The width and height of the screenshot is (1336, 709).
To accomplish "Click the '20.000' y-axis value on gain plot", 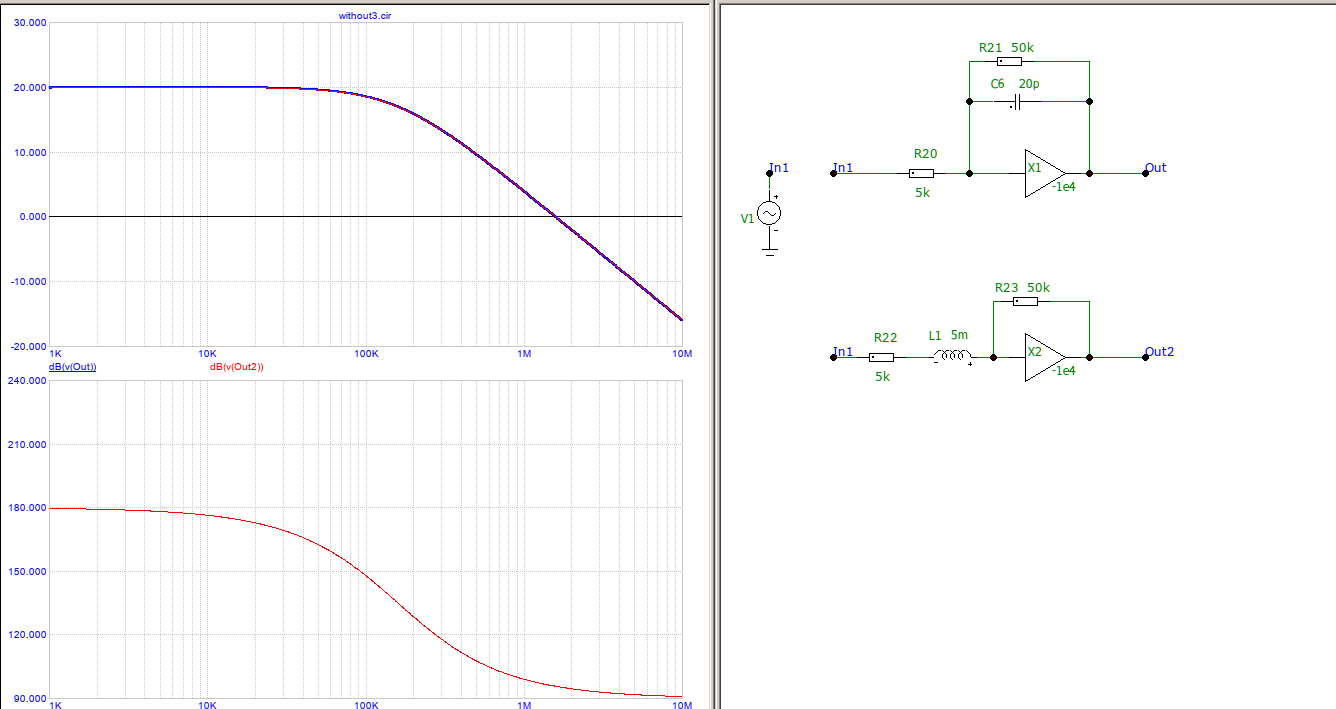I will [x=29, y=88].
